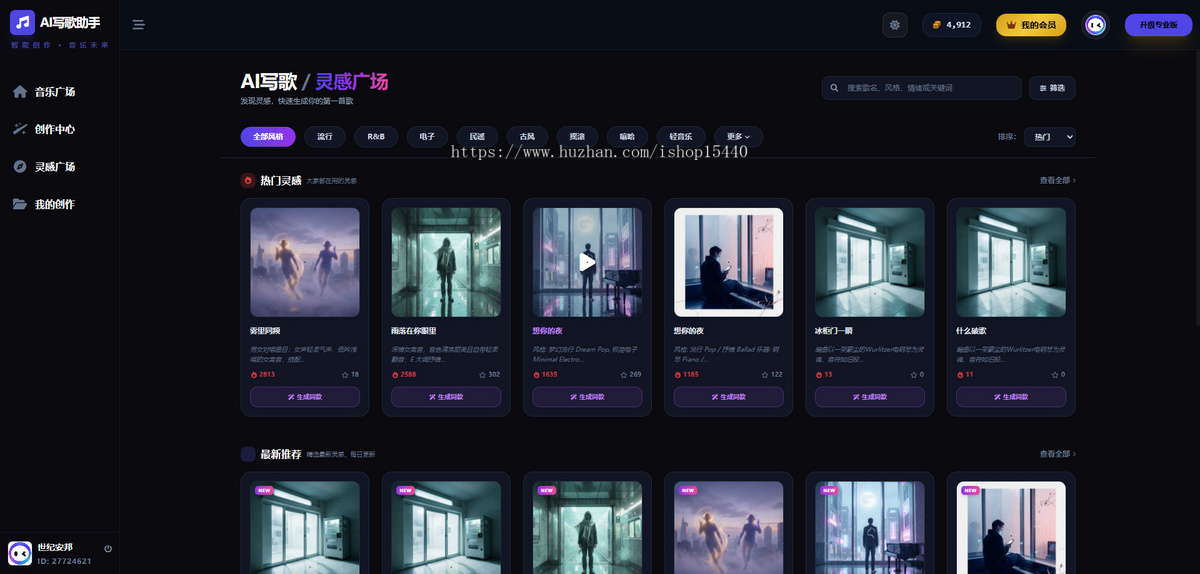Click the folder icon beside 我的创作

(x=20, y=204)
